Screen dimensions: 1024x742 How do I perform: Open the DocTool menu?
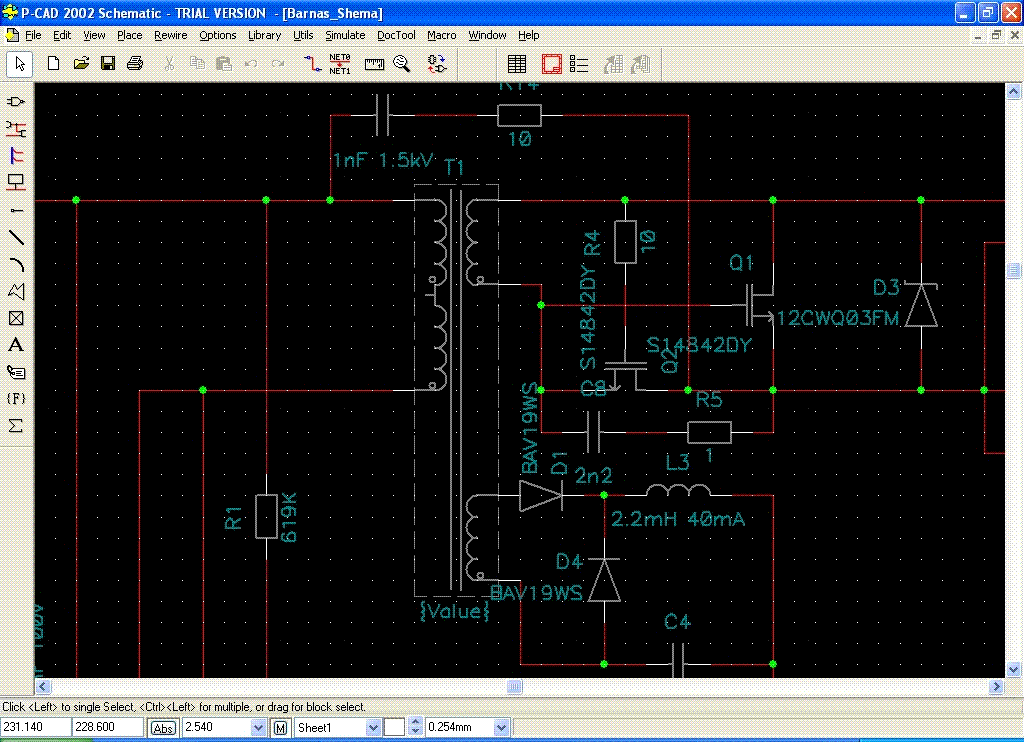pyautogui.click(x=396, y=35)
